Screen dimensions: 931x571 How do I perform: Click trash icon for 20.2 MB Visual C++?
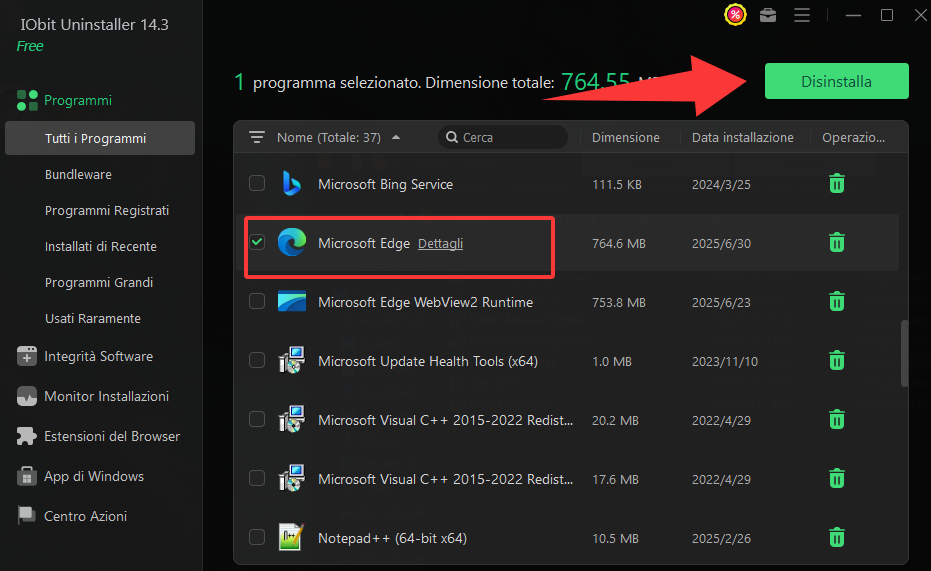click(837, 420)
